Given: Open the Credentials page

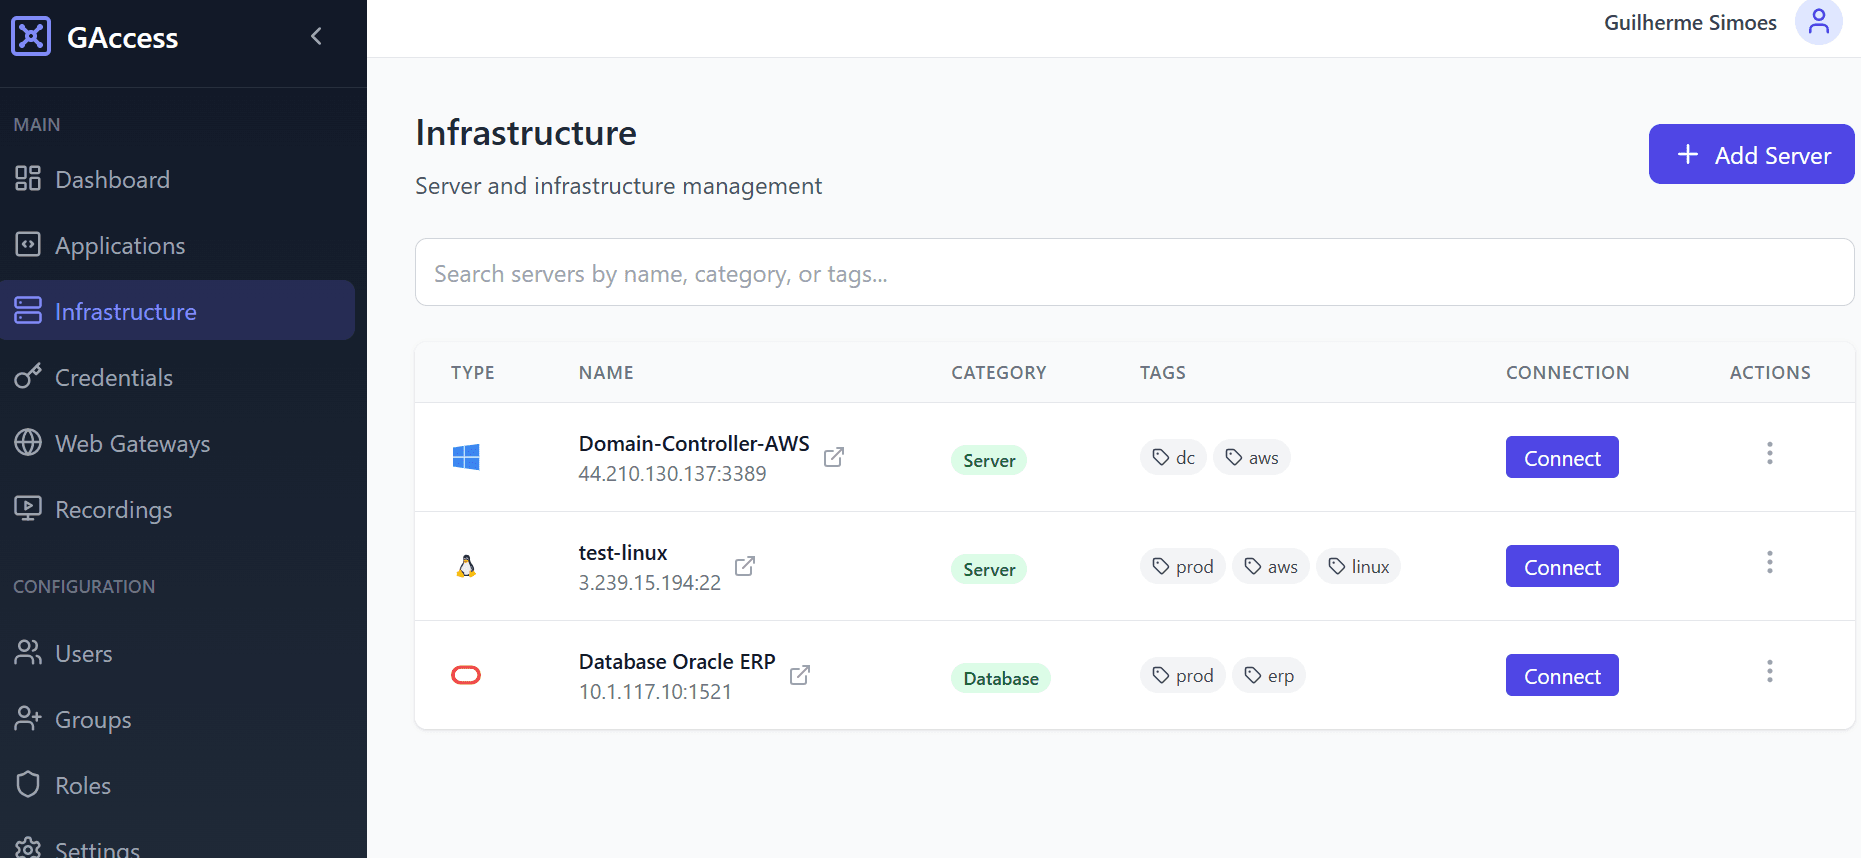Looking at the screenshot, I should coord(113,378).
